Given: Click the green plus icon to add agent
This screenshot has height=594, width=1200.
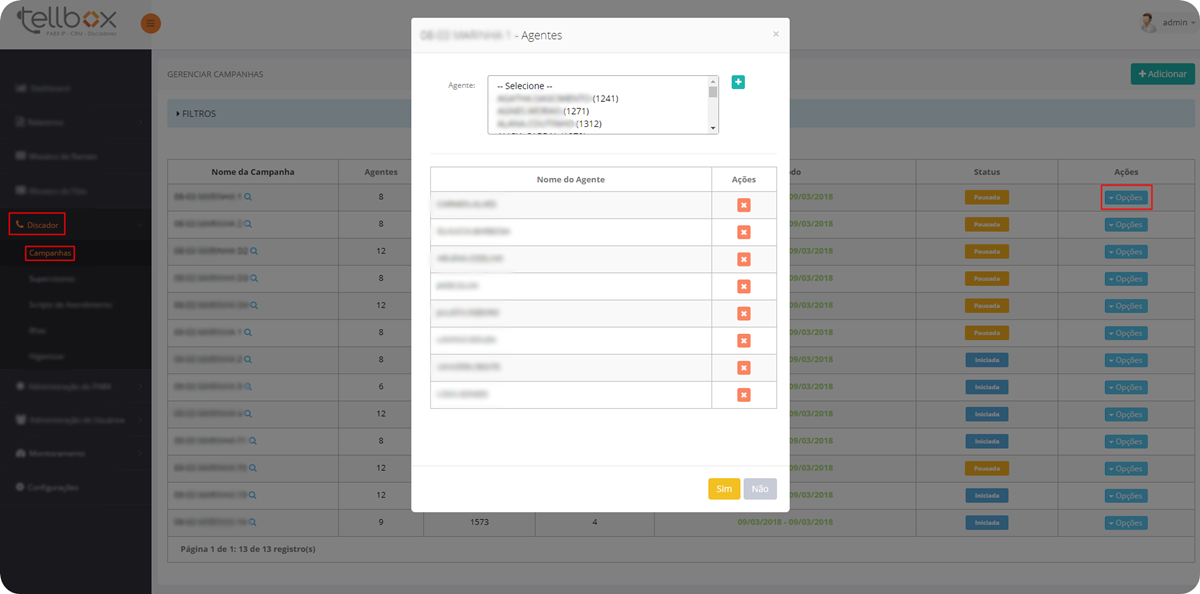Looking at the screenshot, I should (x=738, y=82).
